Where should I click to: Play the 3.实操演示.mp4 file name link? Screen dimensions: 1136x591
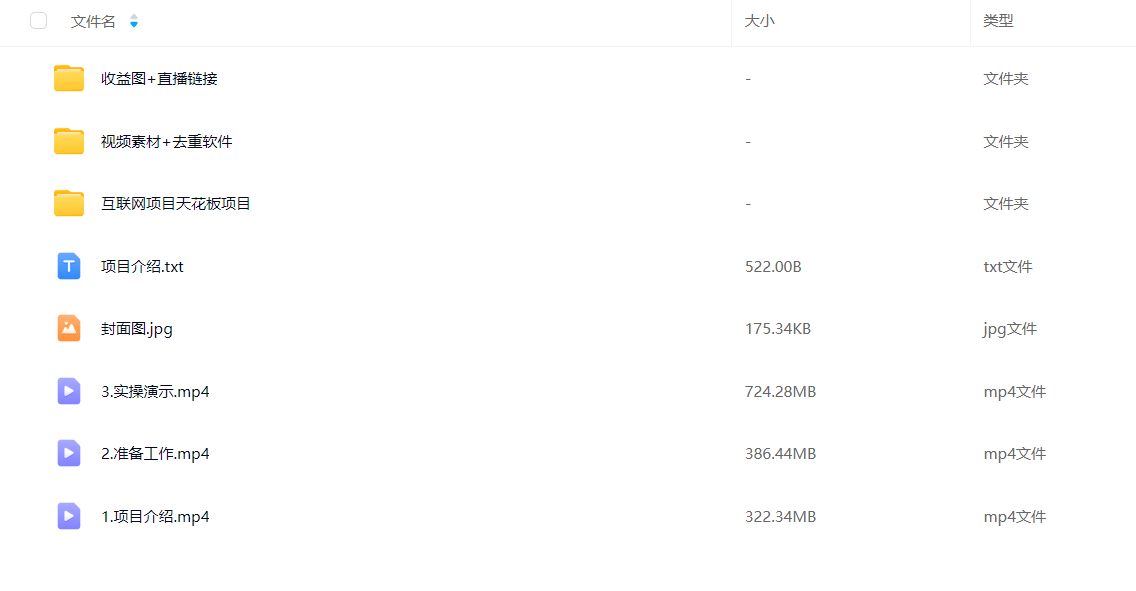tap(155, 392)
